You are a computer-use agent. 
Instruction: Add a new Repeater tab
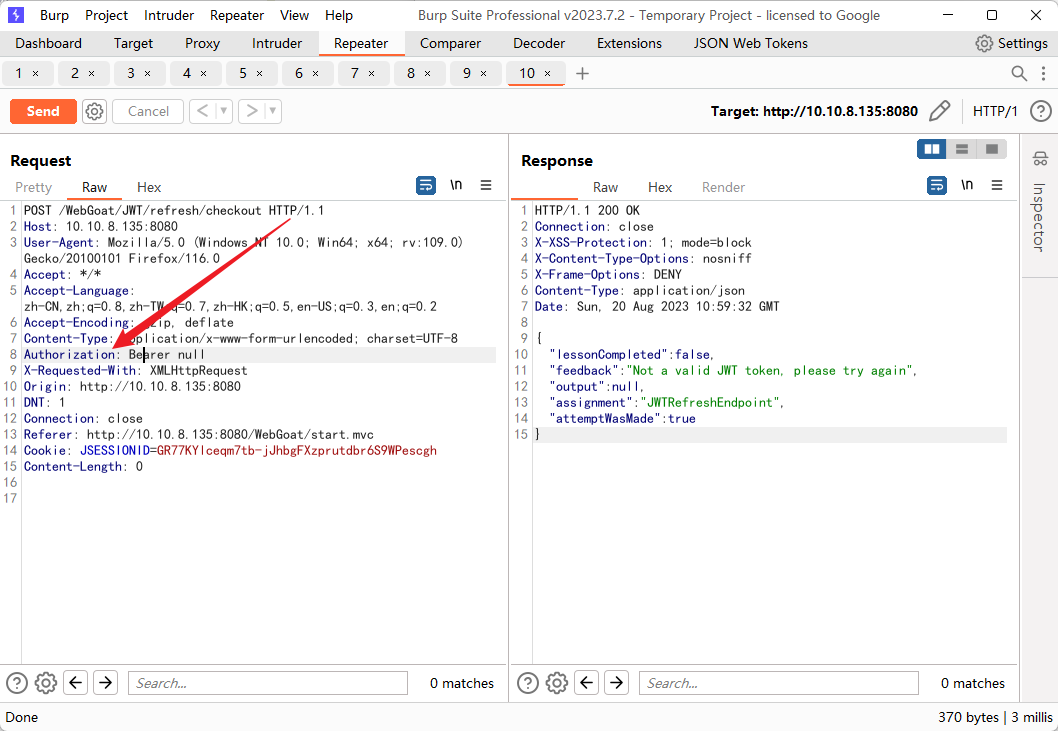tap(582, 73)
